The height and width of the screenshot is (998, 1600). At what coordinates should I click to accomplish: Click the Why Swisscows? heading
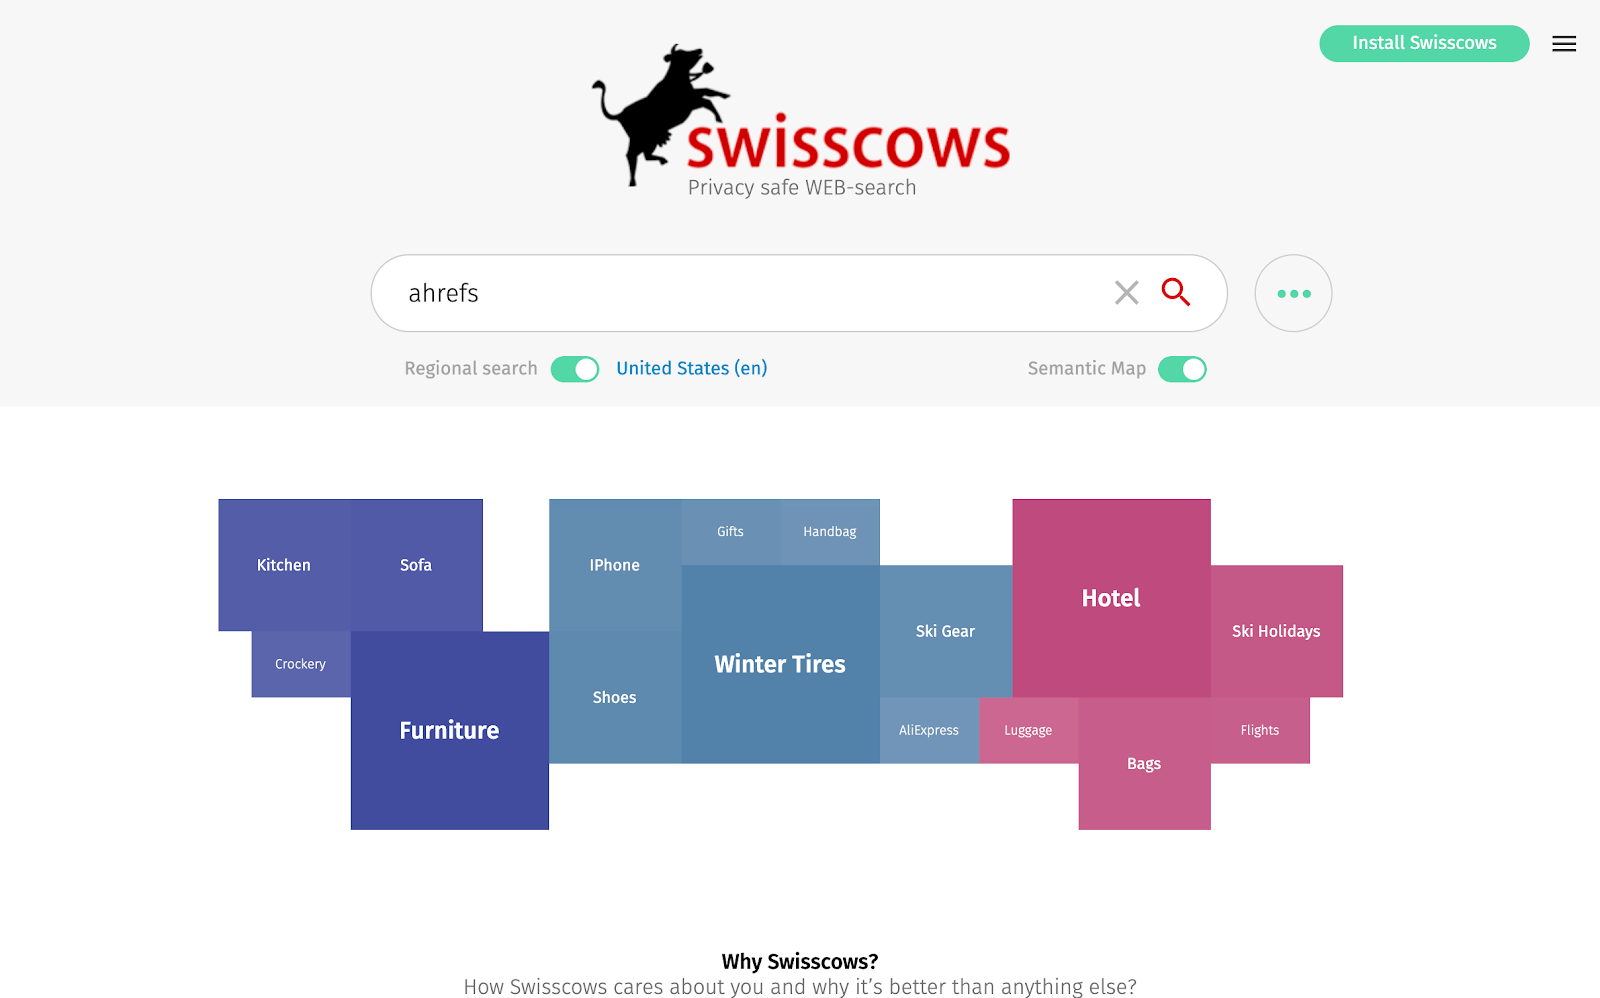pyautogui.click(x=800, y=961)
